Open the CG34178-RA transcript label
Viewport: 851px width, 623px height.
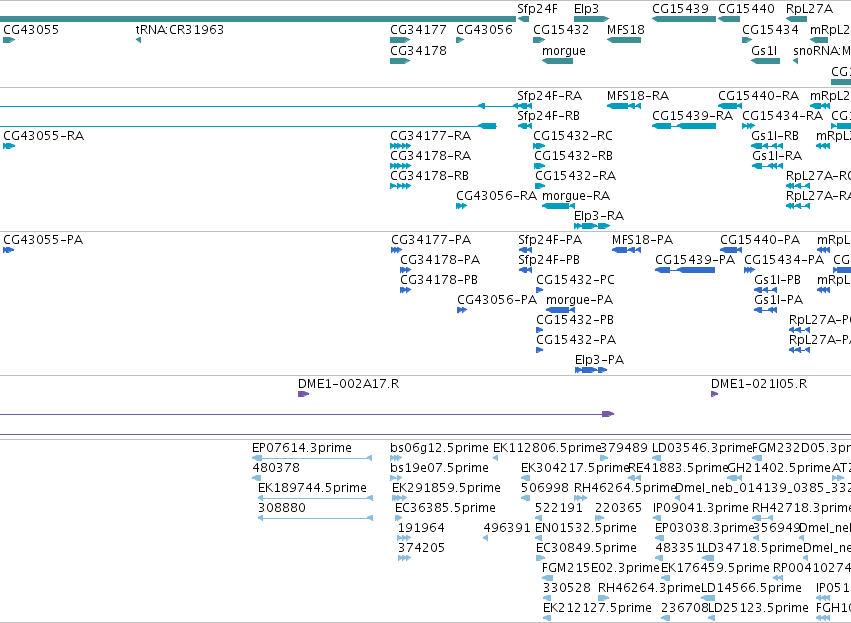(x=430, y=156)
